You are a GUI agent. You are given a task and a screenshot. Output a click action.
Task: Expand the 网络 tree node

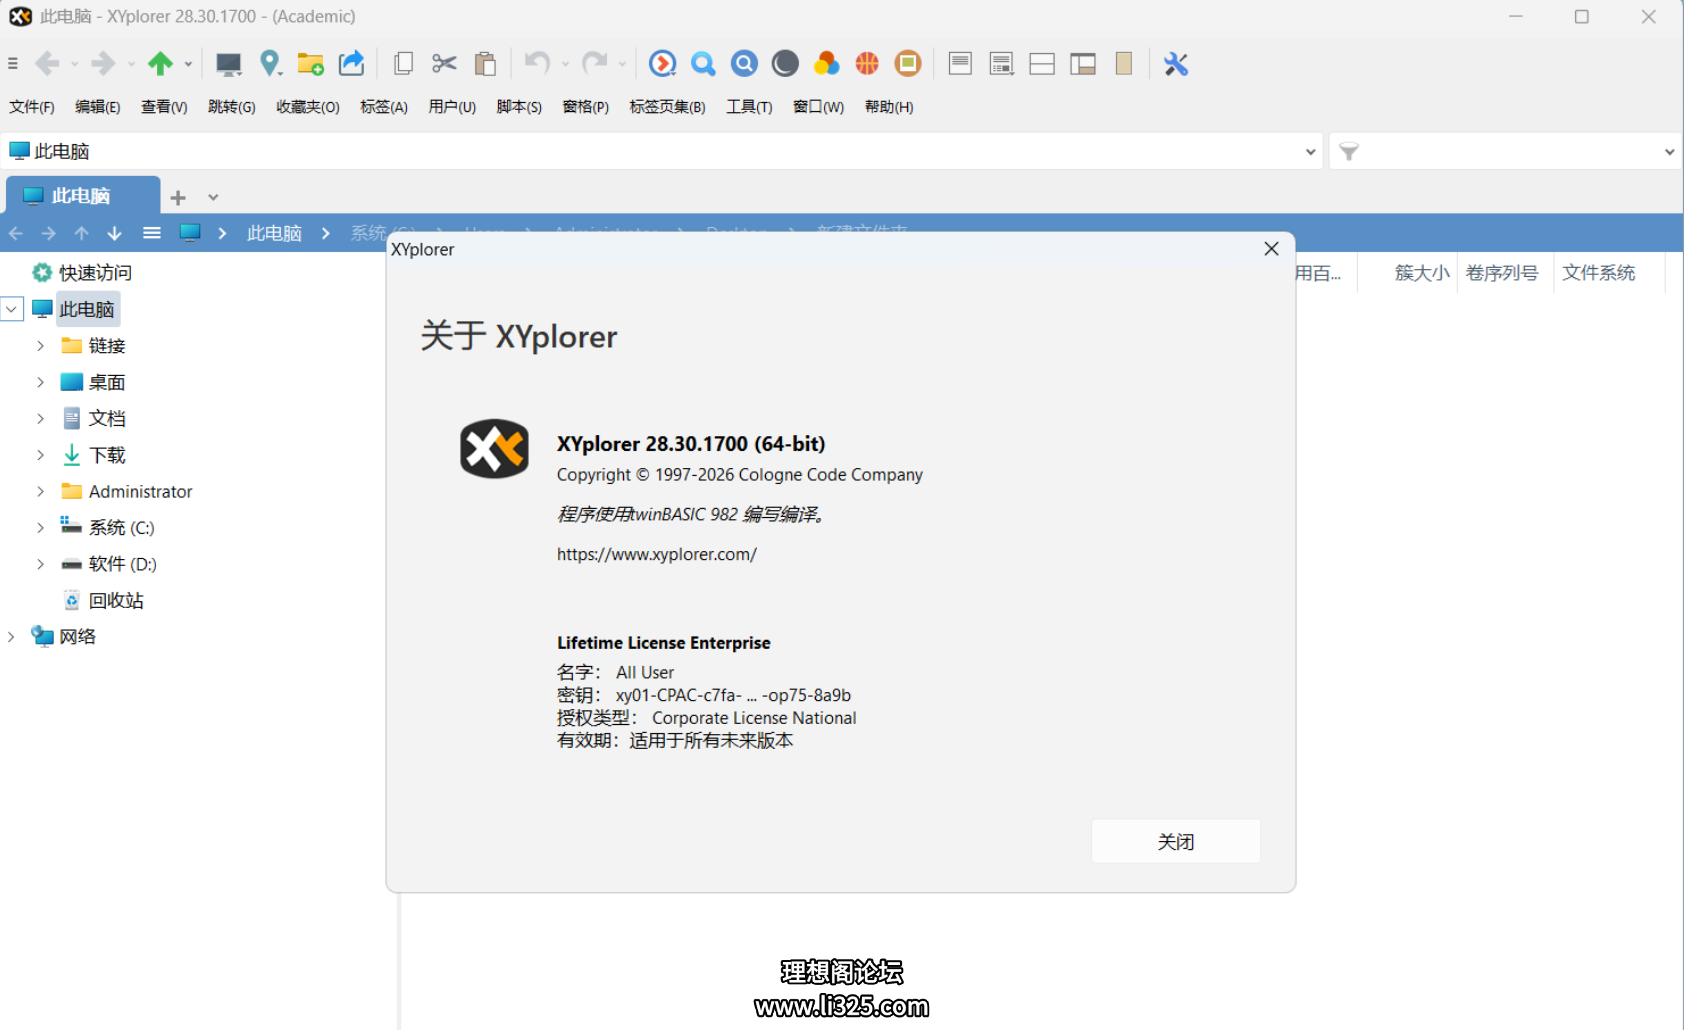click(x=11, y=637)
